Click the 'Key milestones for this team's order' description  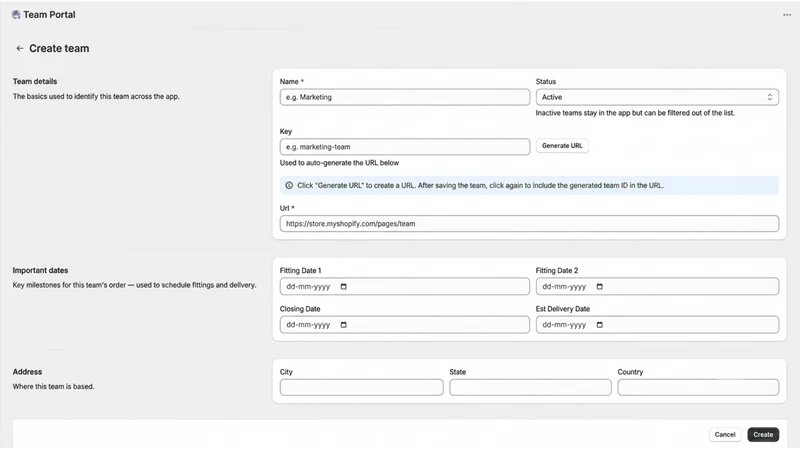point(134,285)
